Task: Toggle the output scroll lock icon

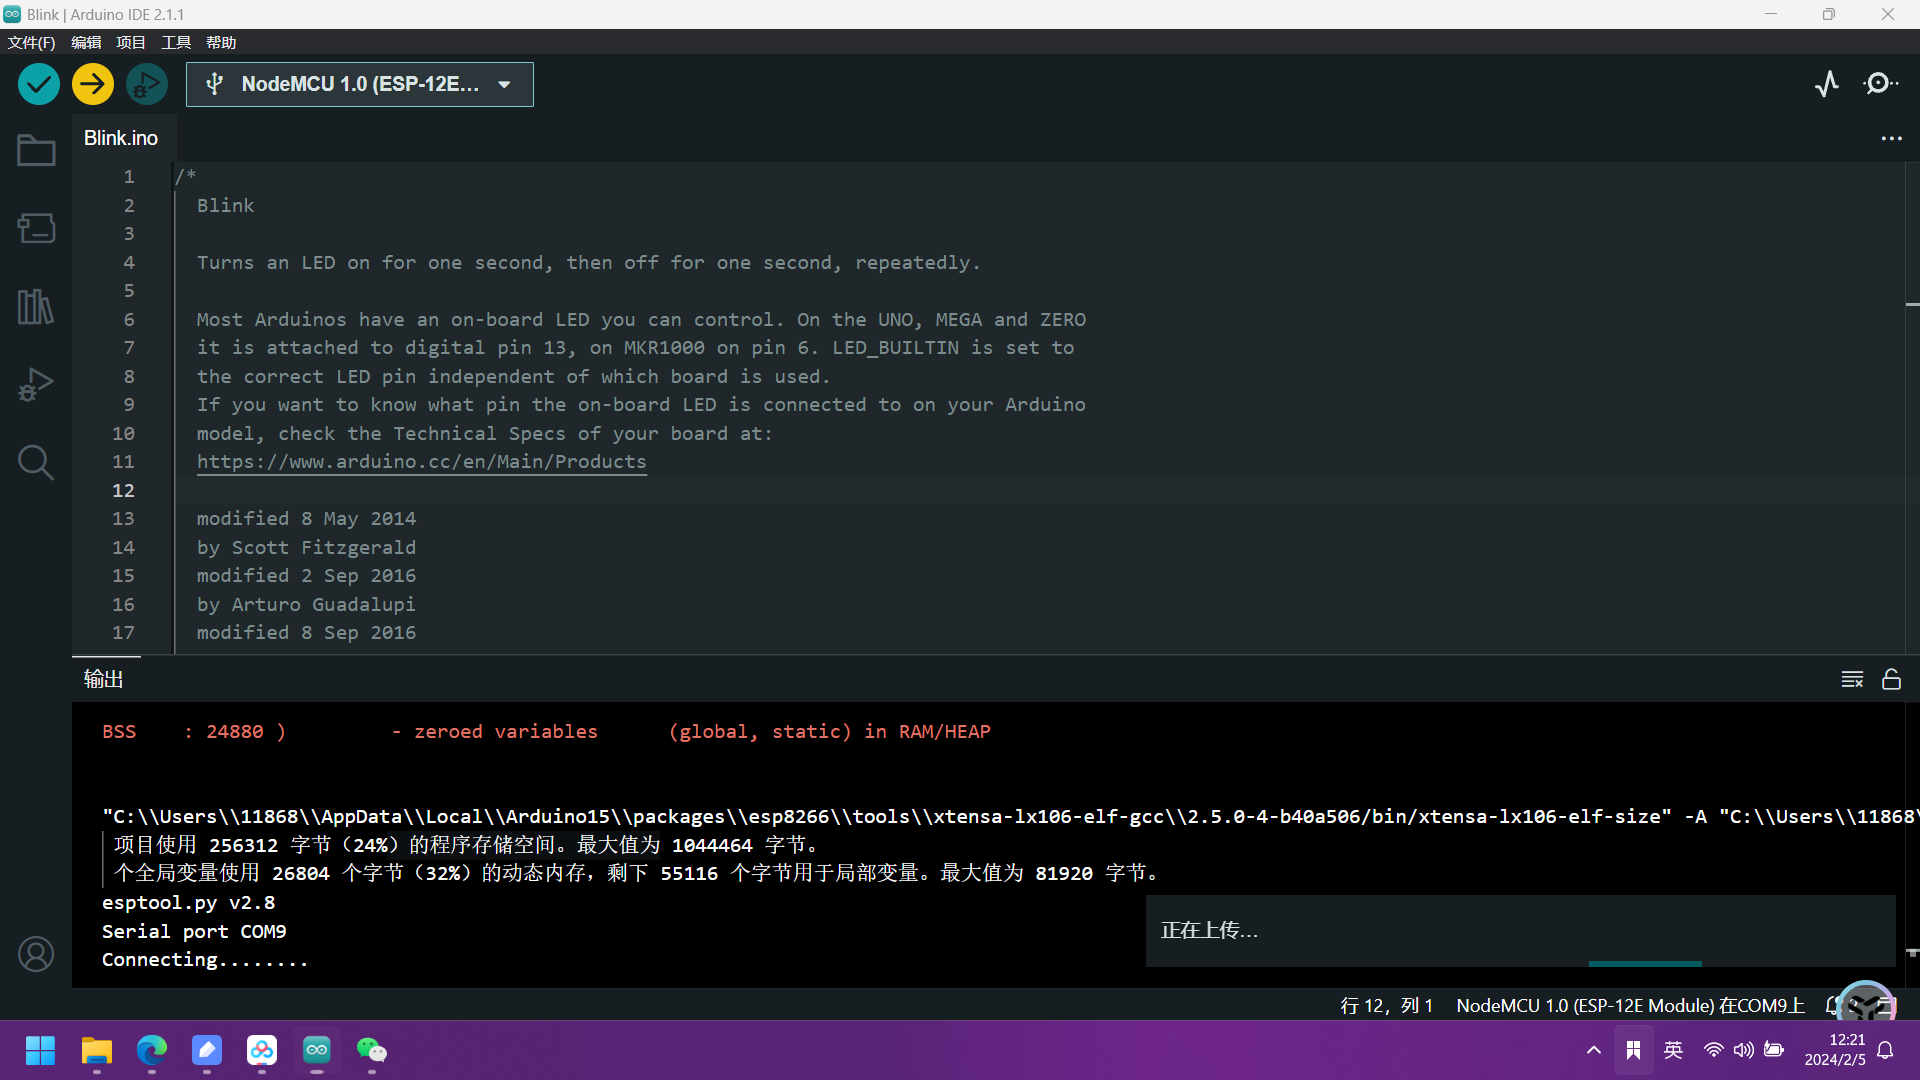Action: coord(1891,679)
